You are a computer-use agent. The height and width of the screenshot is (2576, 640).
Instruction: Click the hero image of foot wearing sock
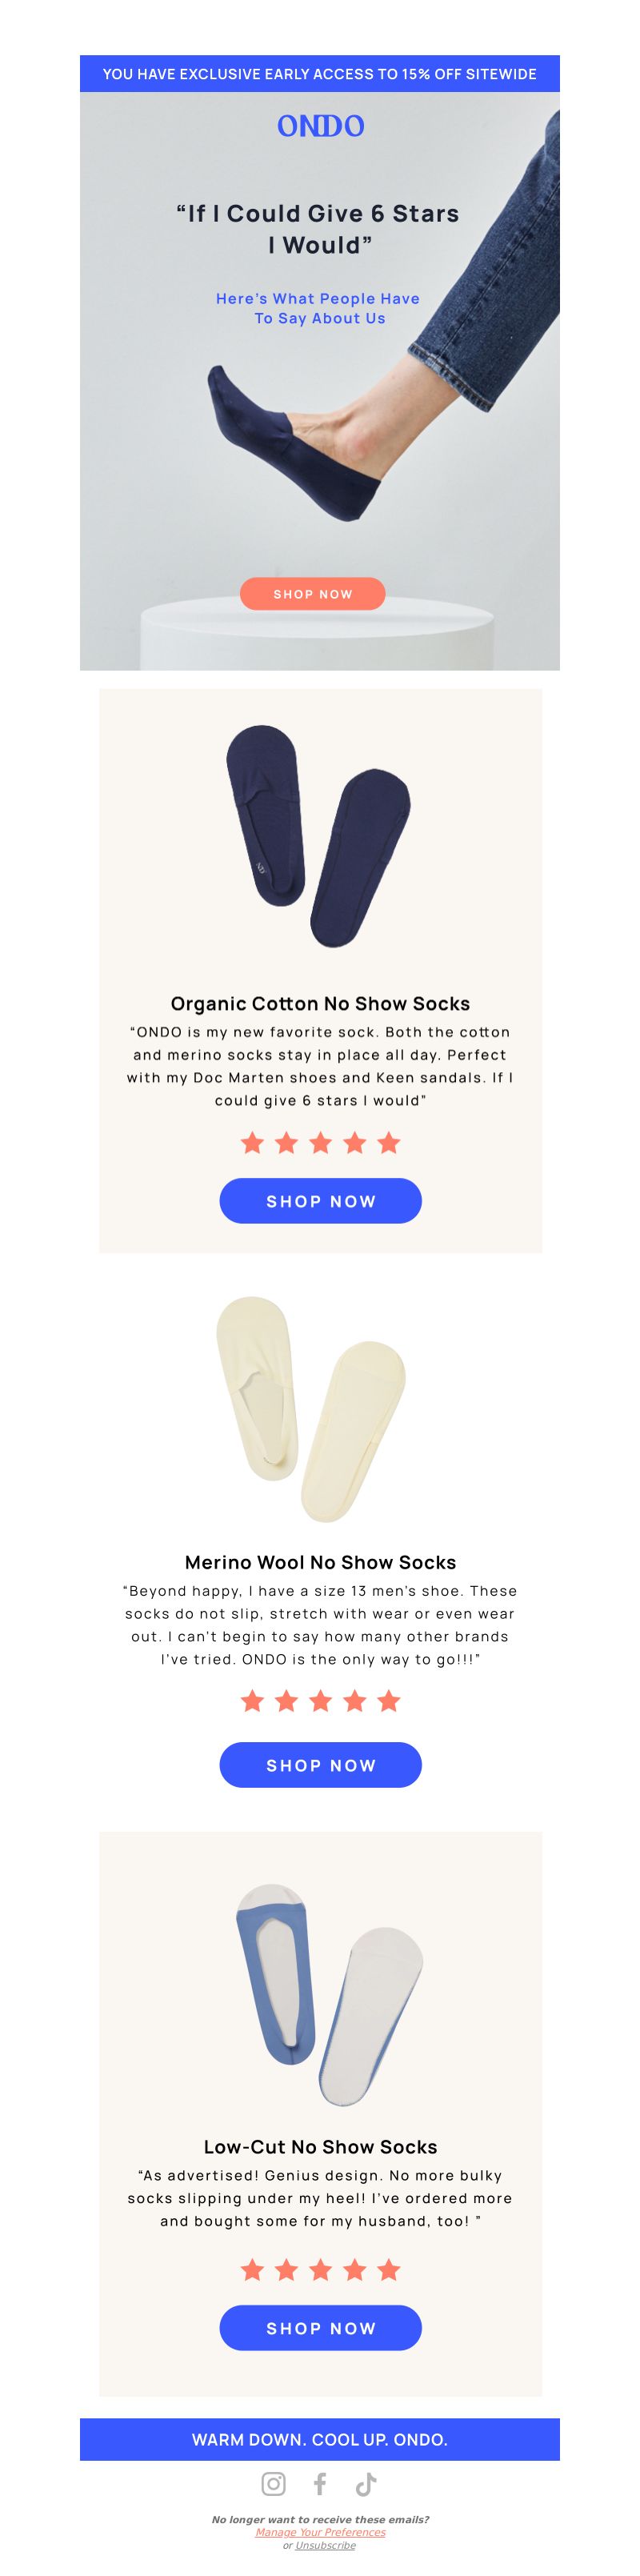pos(320,381)
